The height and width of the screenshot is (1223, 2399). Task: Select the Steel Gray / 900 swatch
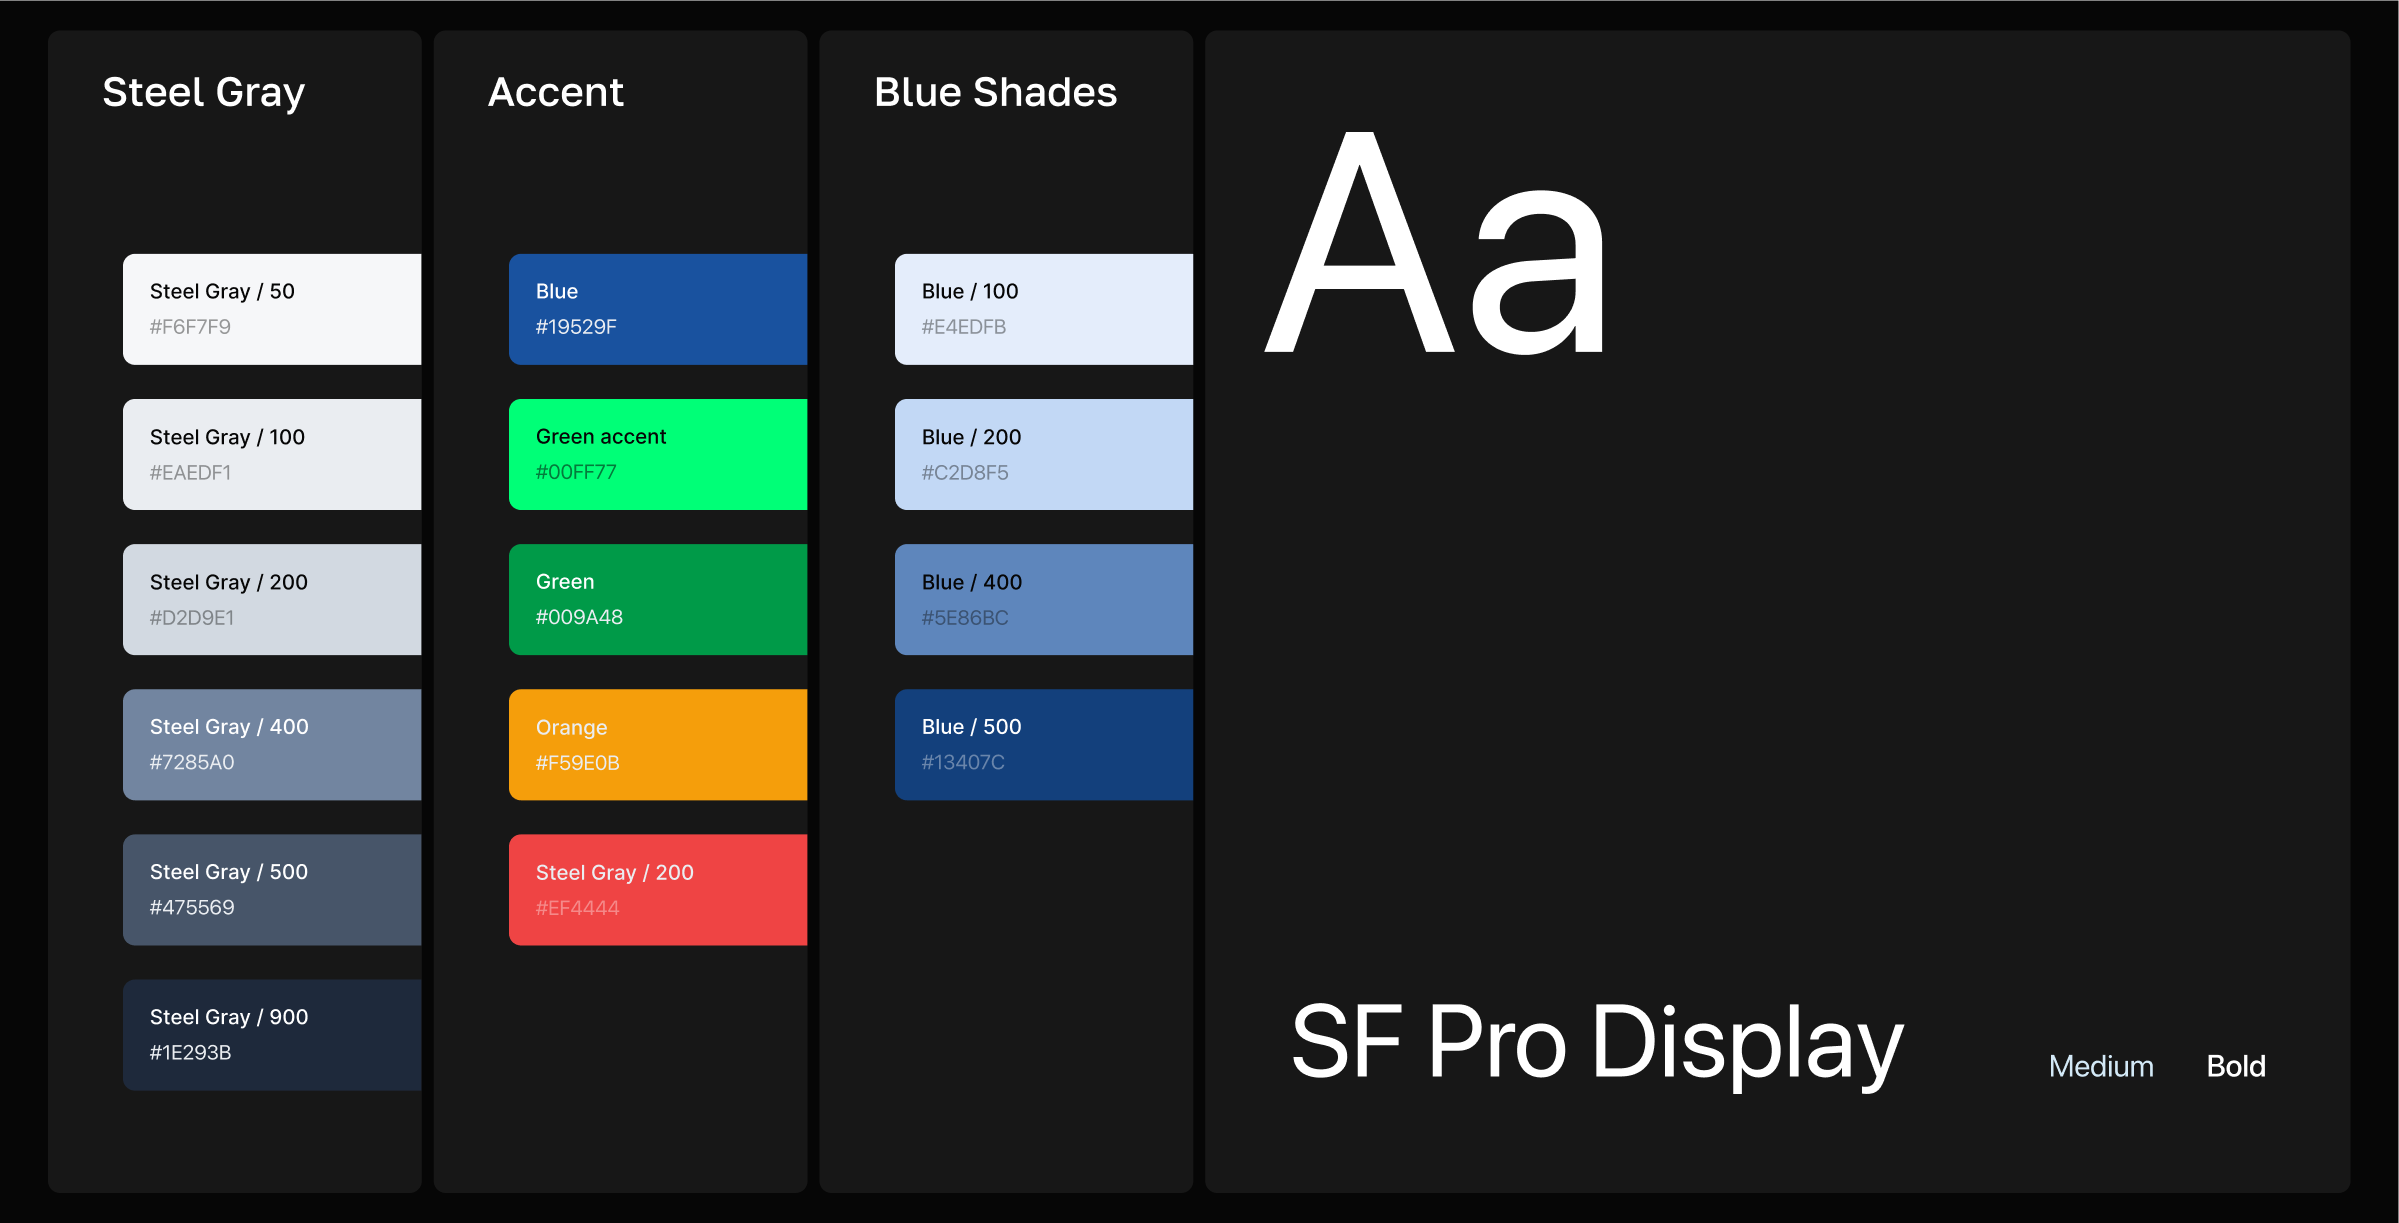(272, 1034)
